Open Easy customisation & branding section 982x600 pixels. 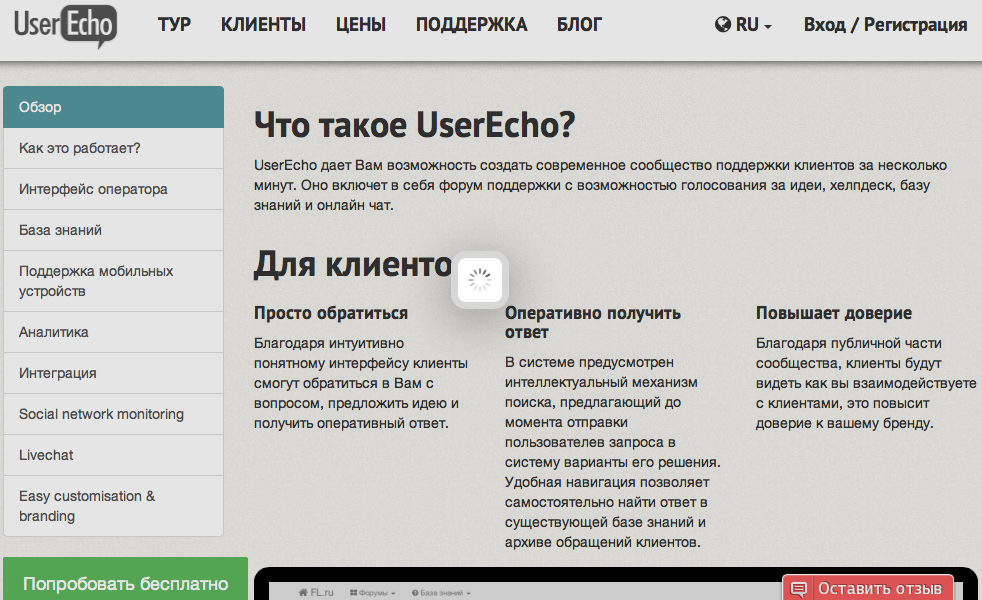(x=113, y=506)
